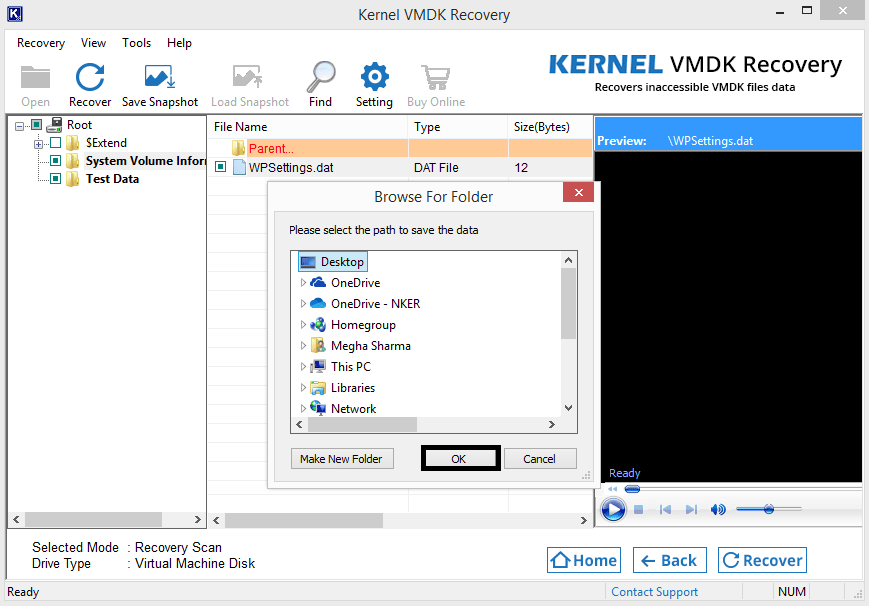Toggle the Root checkbox in tree
Viewport: 869px width, 606px height.
[x=37, y=125]
